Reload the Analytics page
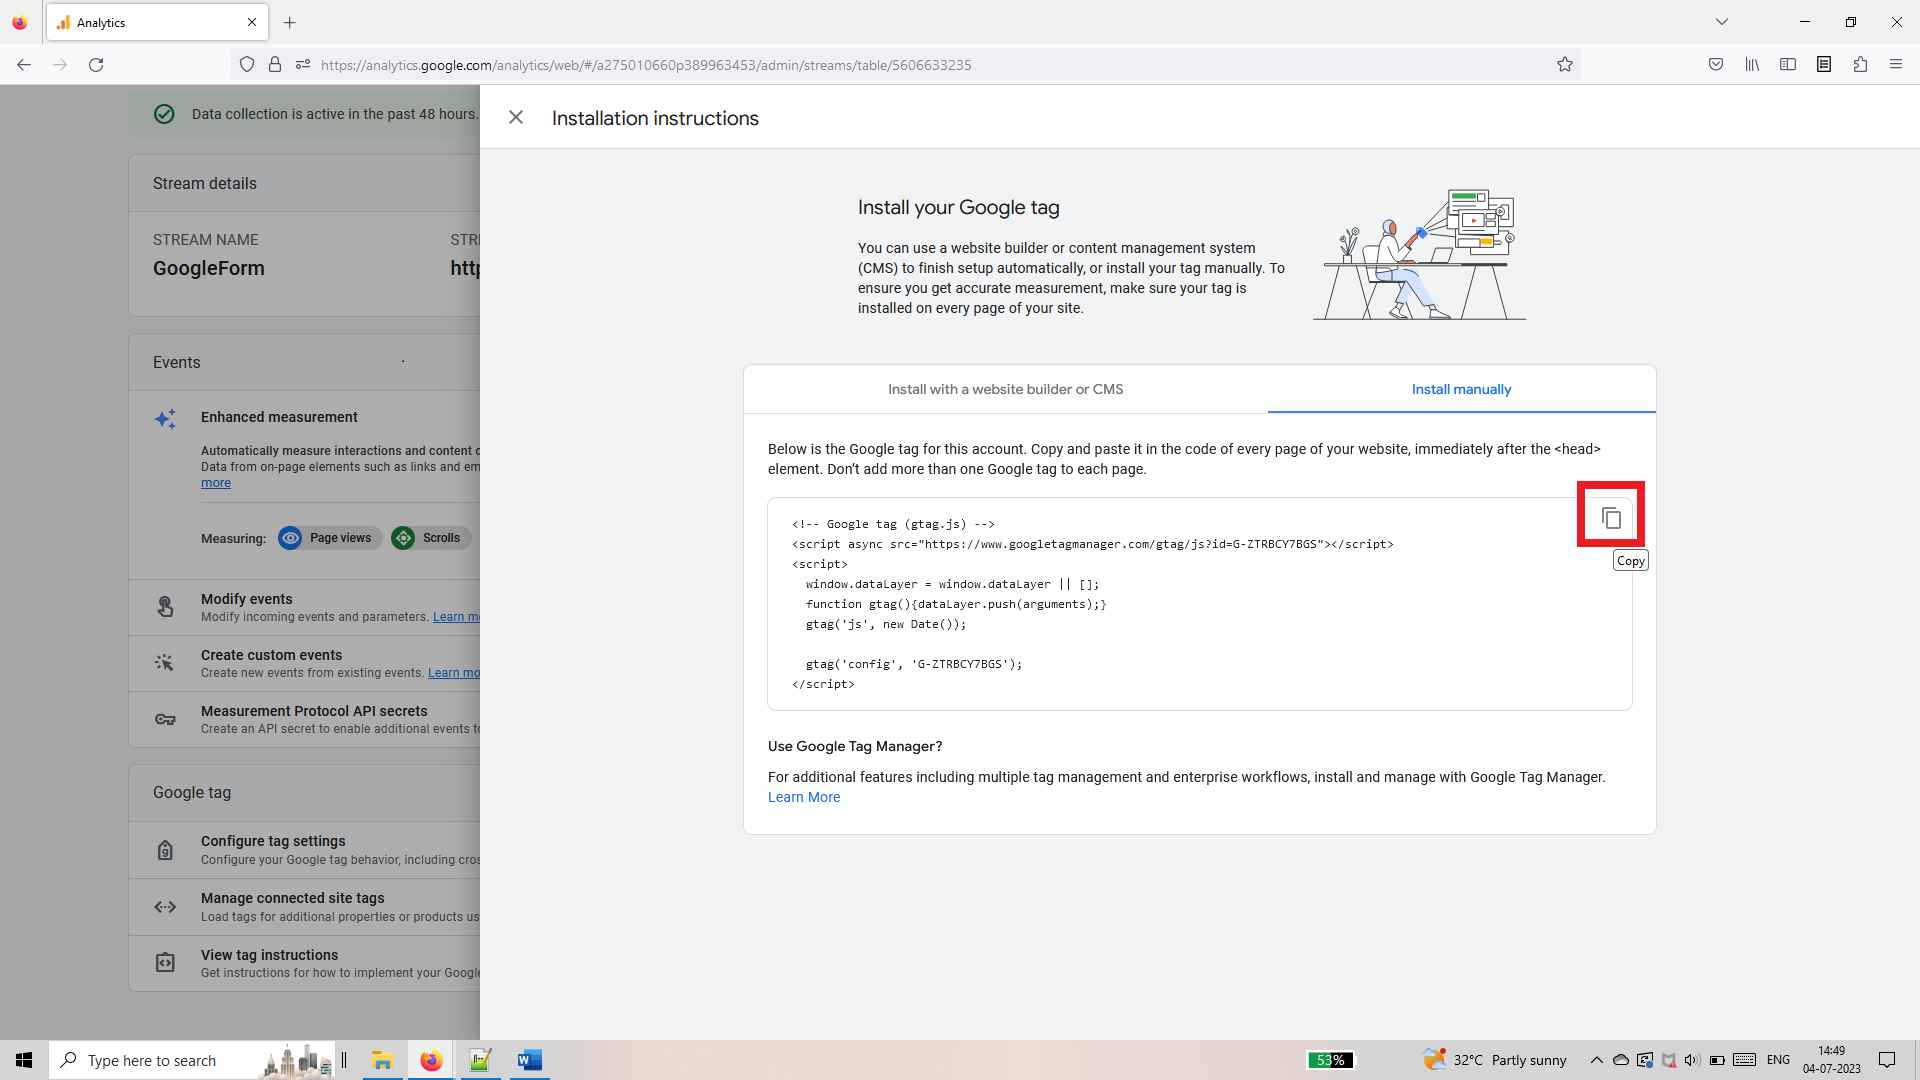1920x1080 pixels. 96,65
